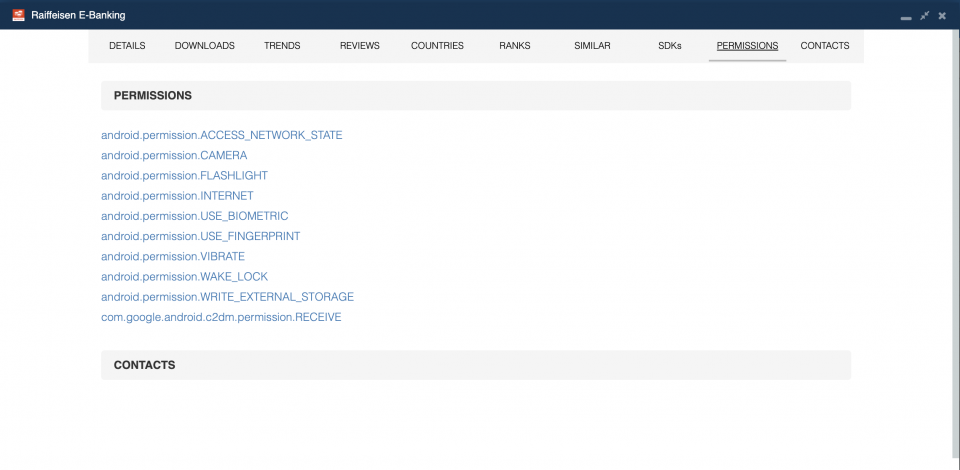Click the PERMISSIONS section header

tap(476, 95)
